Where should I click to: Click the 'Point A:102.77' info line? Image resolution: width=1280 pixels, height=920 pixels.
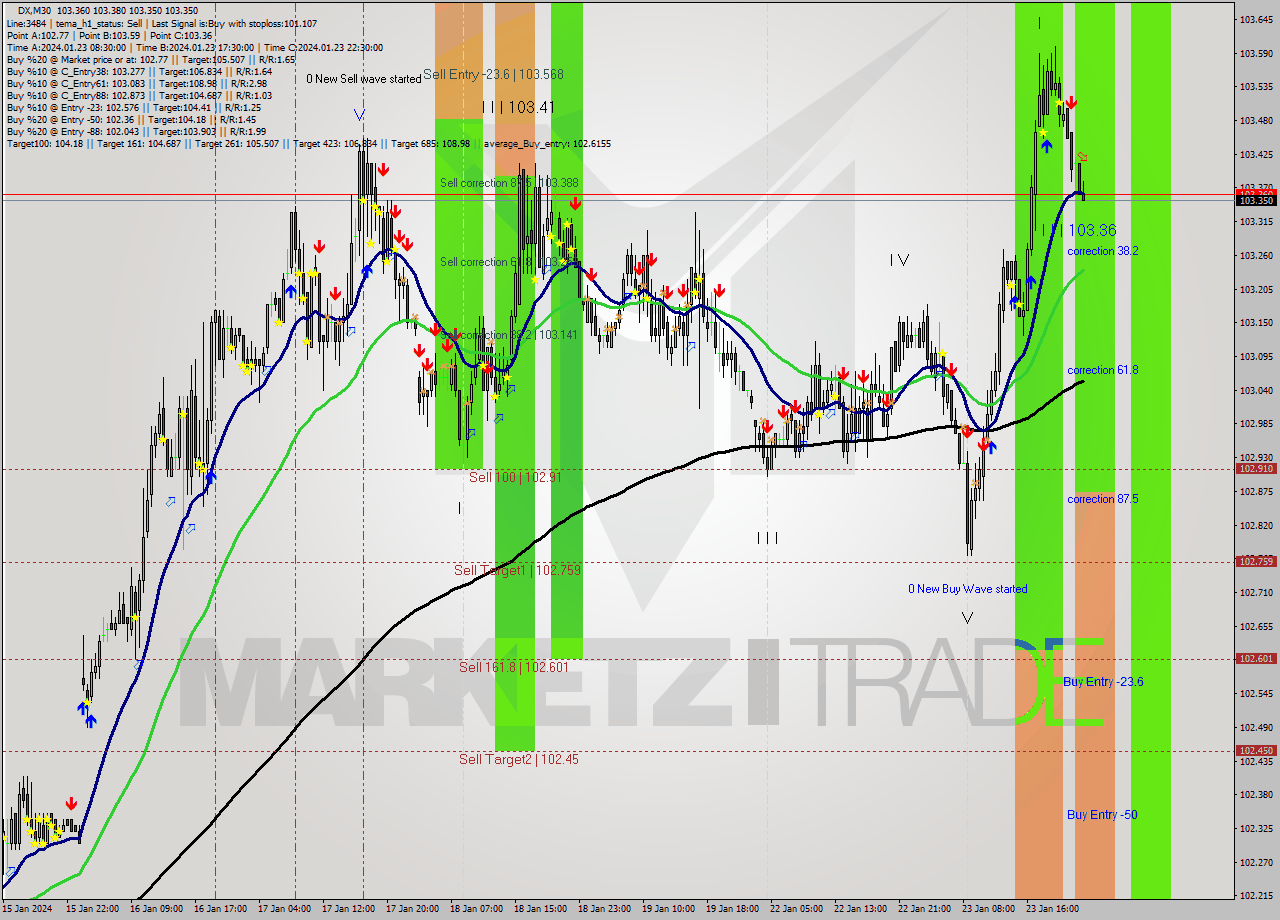107,35
